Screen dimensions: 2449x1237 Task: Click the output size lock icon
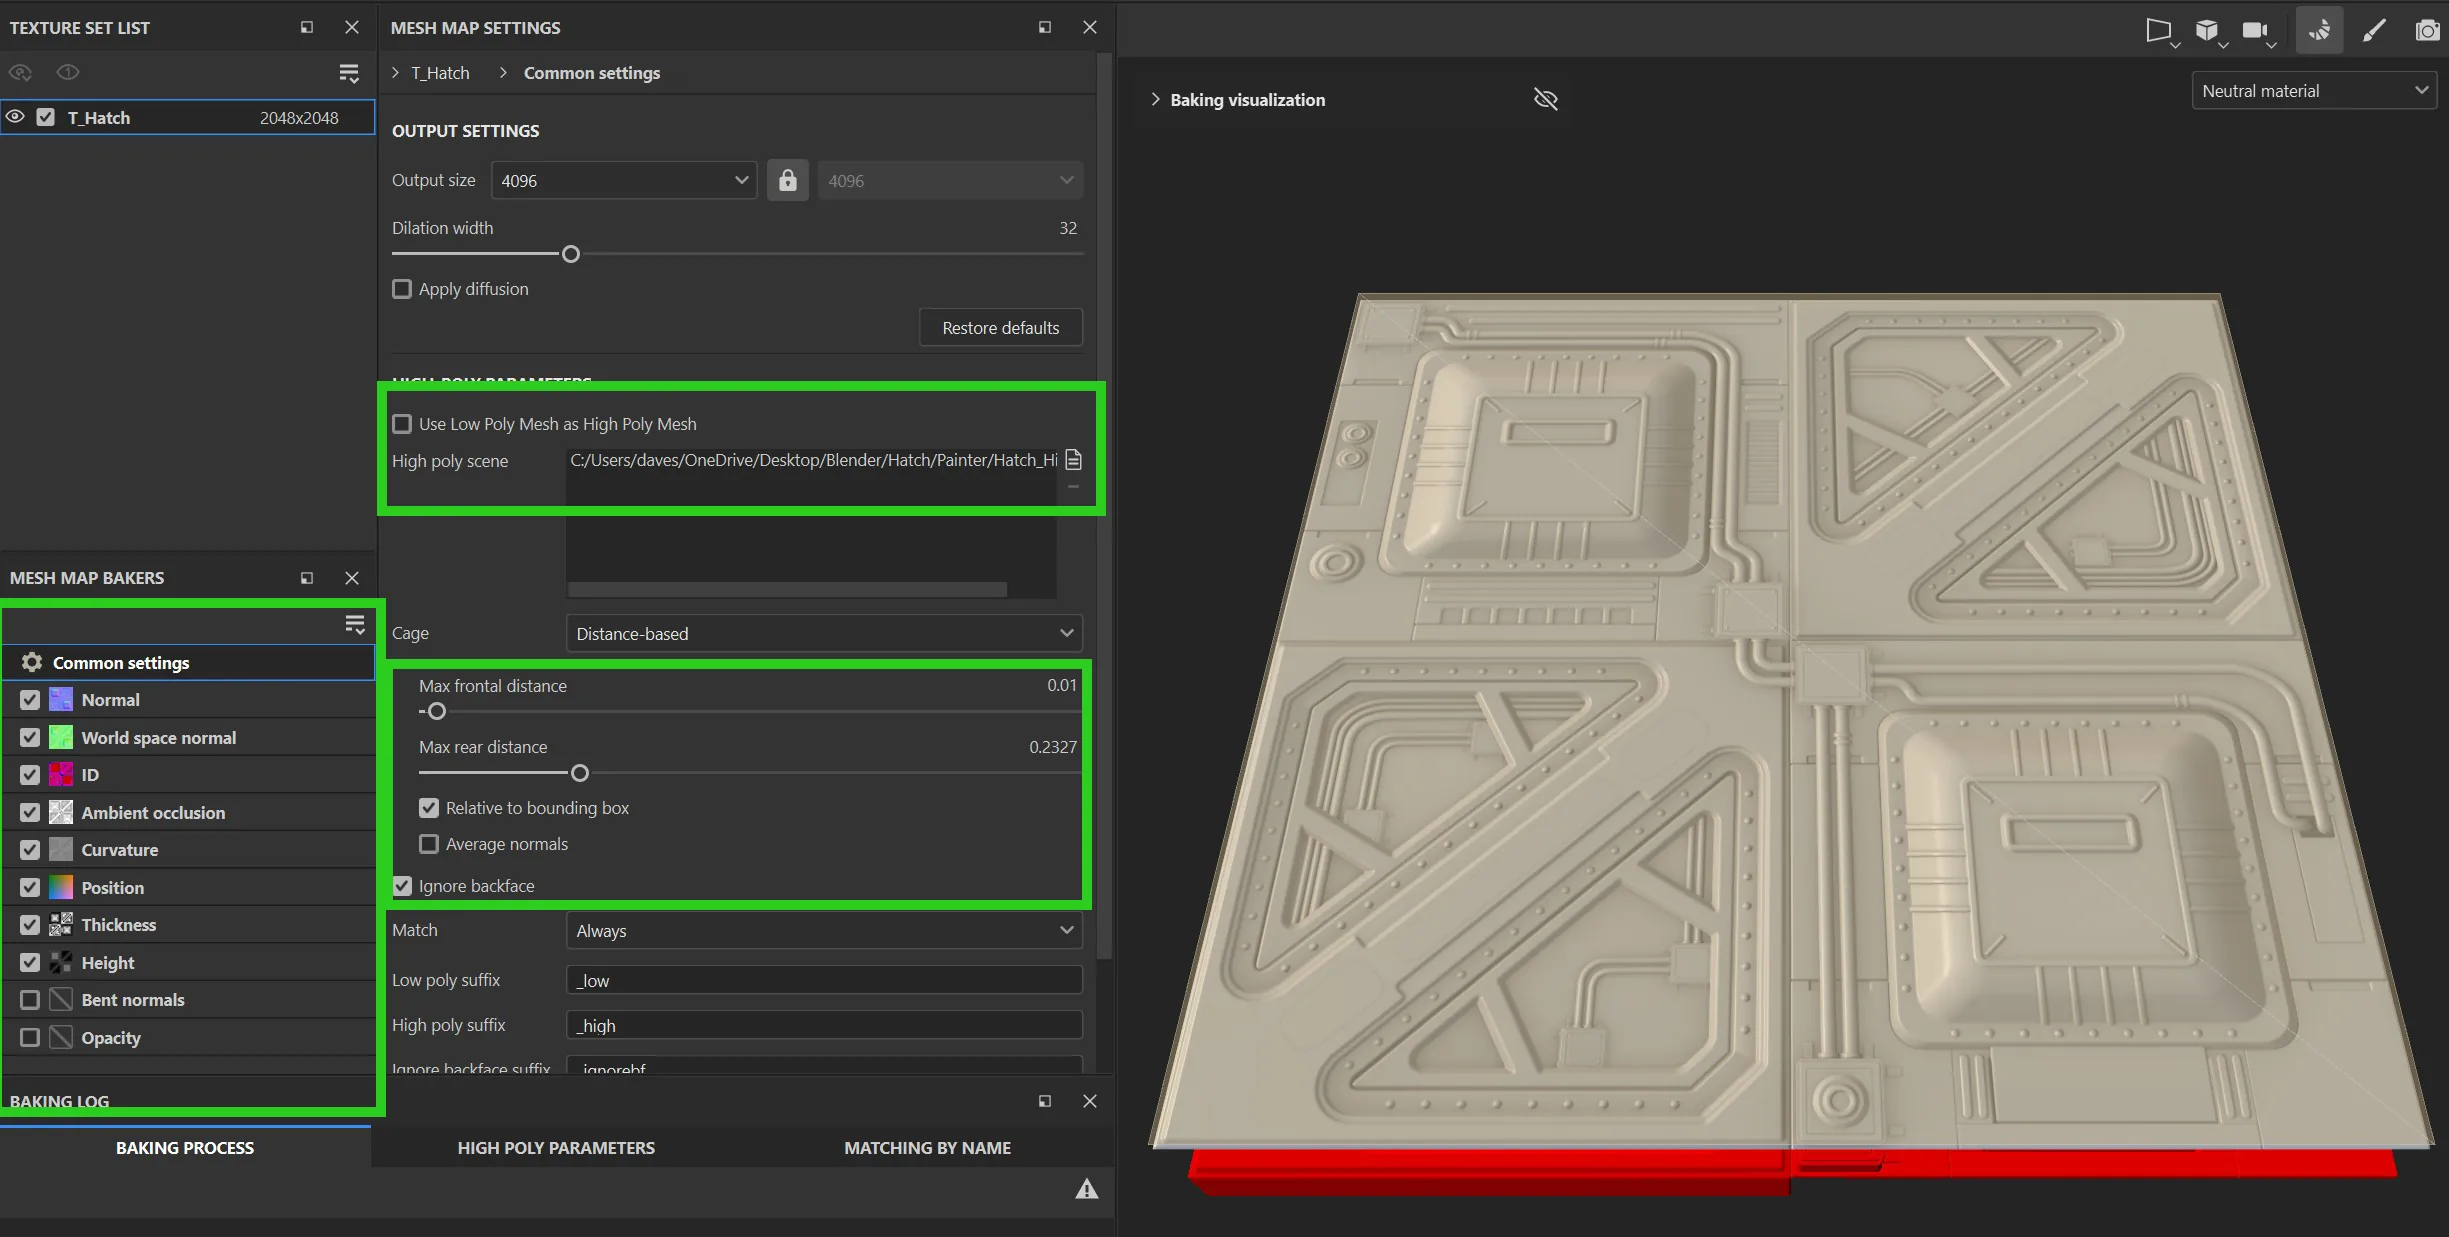click(x=788, y=180)
